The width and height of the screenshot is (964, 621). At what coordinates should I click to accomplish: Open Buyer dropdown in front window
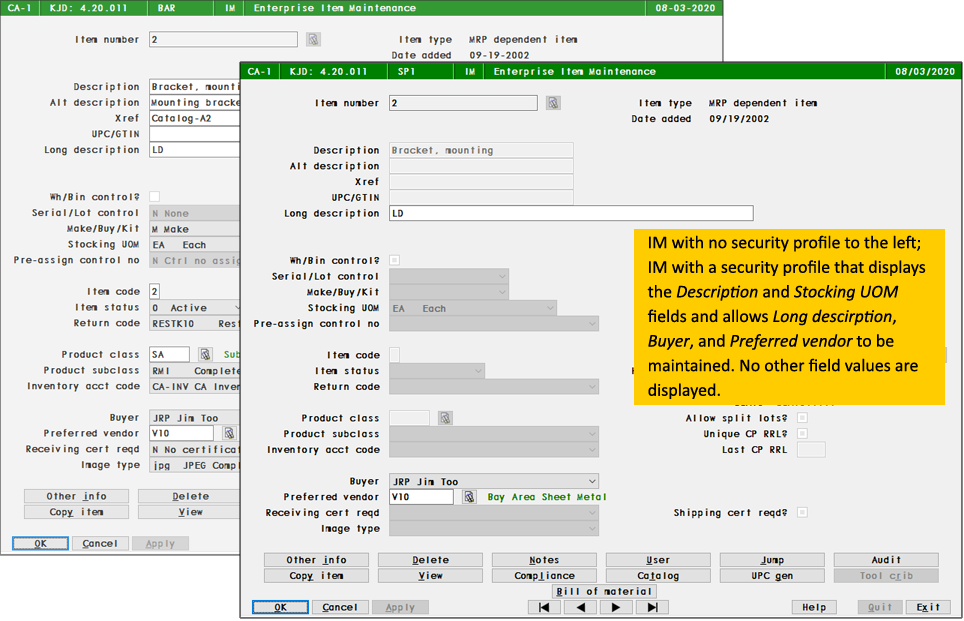494,481
